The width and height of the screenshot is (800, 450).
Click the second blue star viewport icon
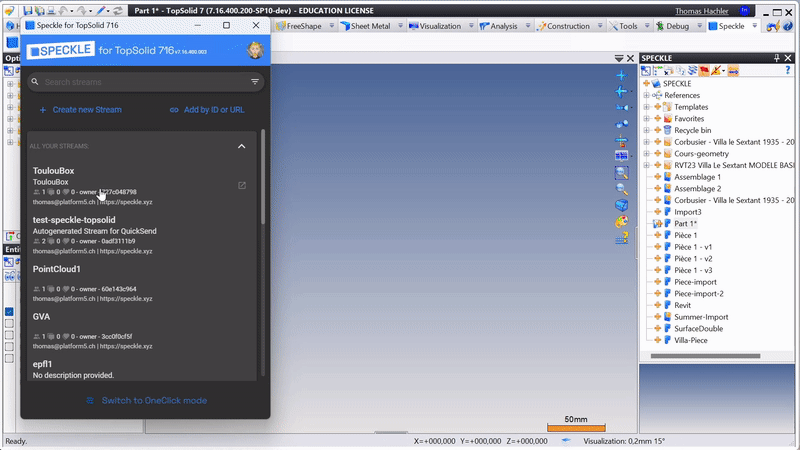621,91
